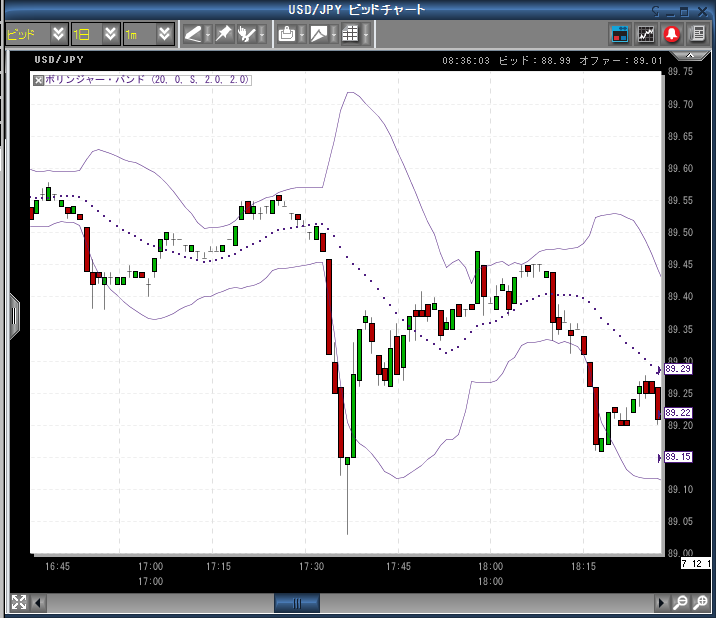Click the scroll right arrow button
The height and width of the screenshot is (618, 716).
[x=660, y=603]
